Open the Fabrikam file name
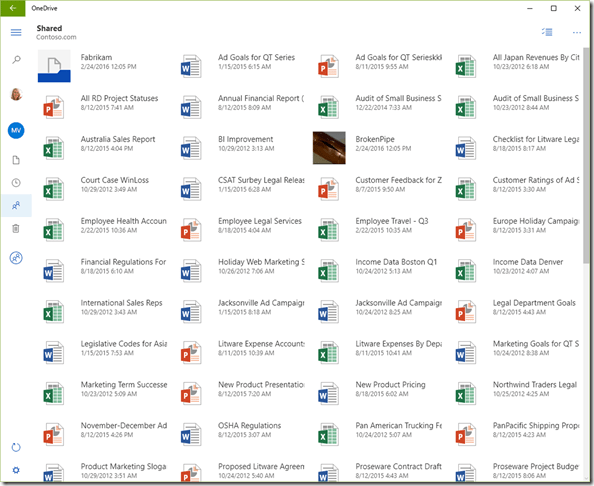 [96, 57]
